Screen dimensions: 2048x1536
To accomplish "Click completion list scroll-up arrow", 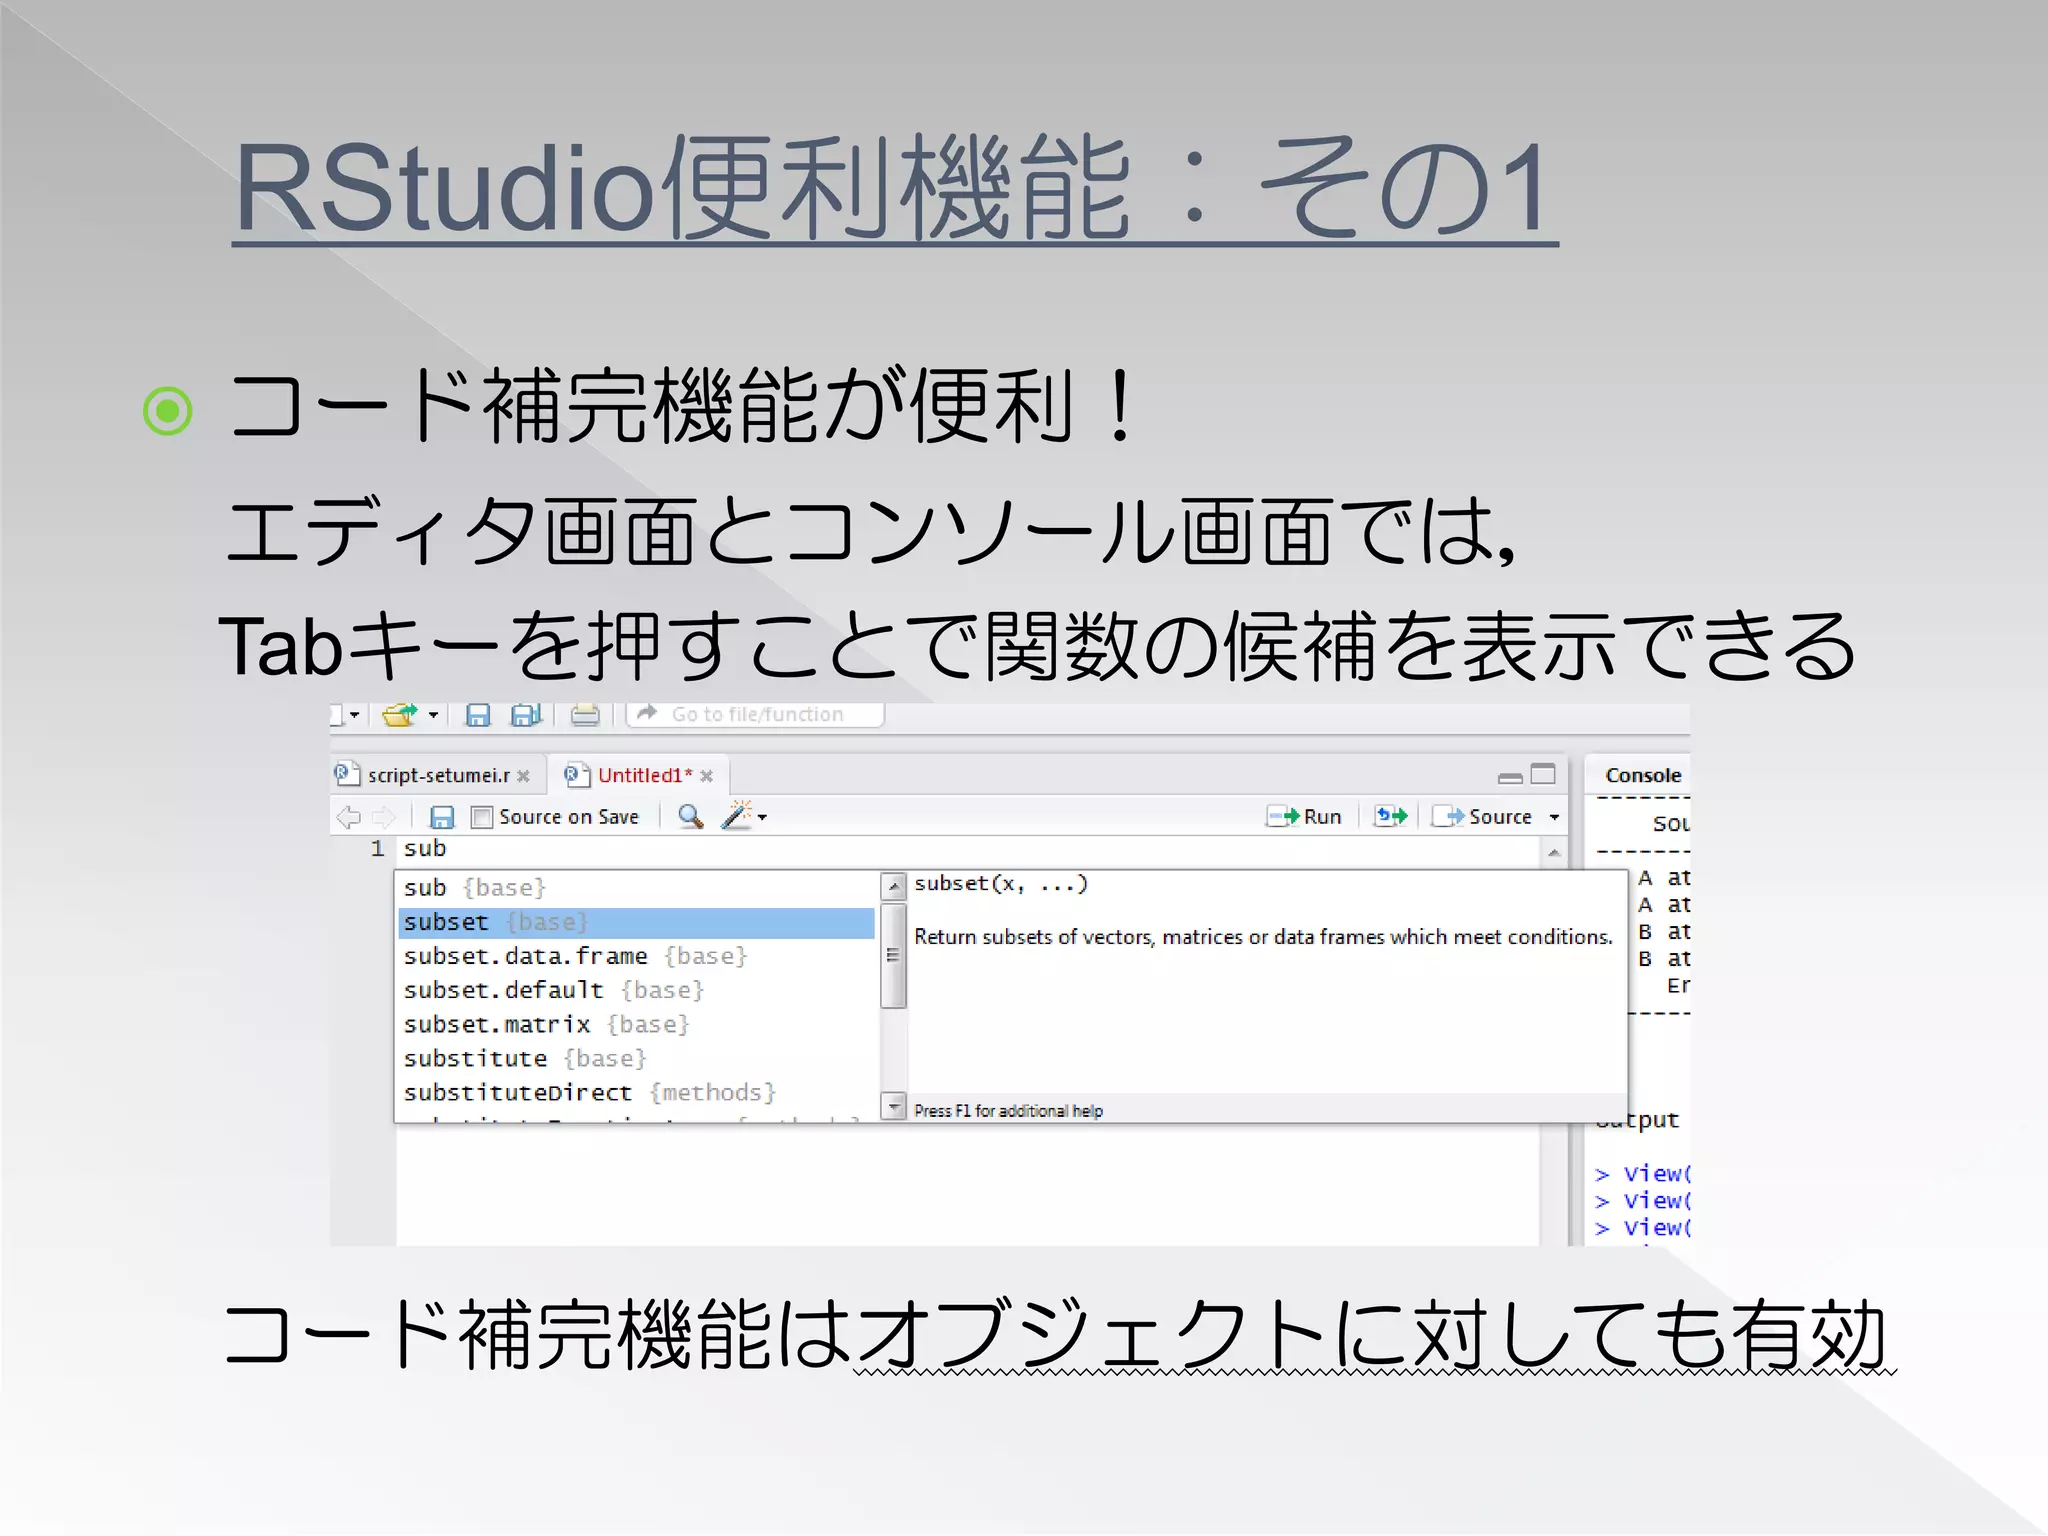I will pyautogui.click(x=893, y=887).
